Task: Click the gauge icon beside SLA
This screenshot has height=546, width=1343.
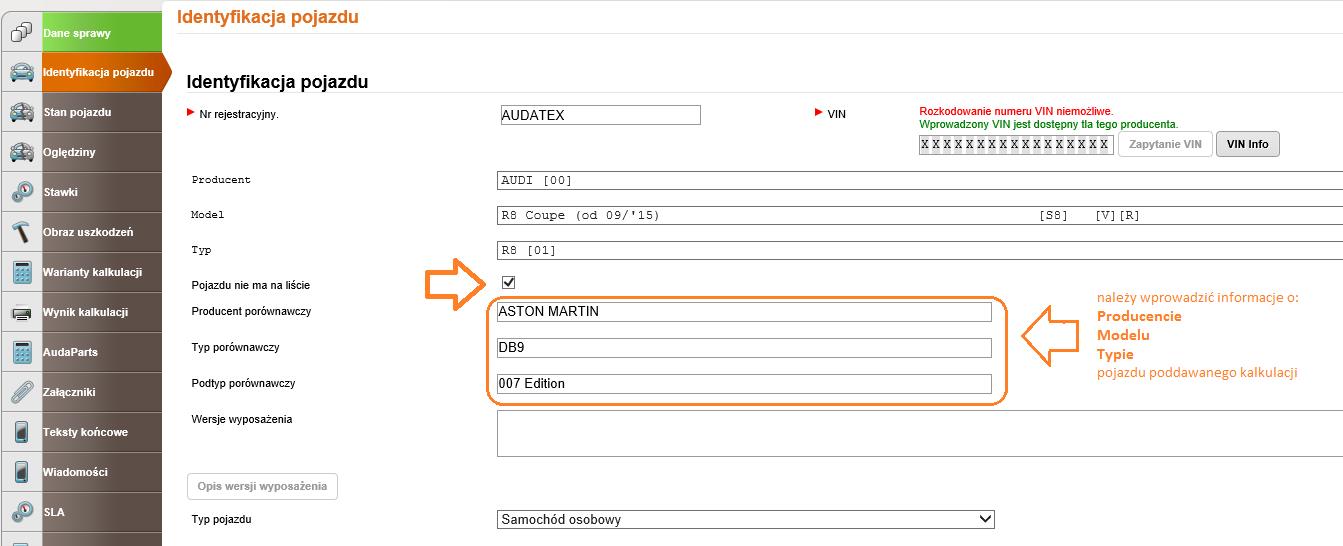Action: pyautogui.click(x=20, y=512)
